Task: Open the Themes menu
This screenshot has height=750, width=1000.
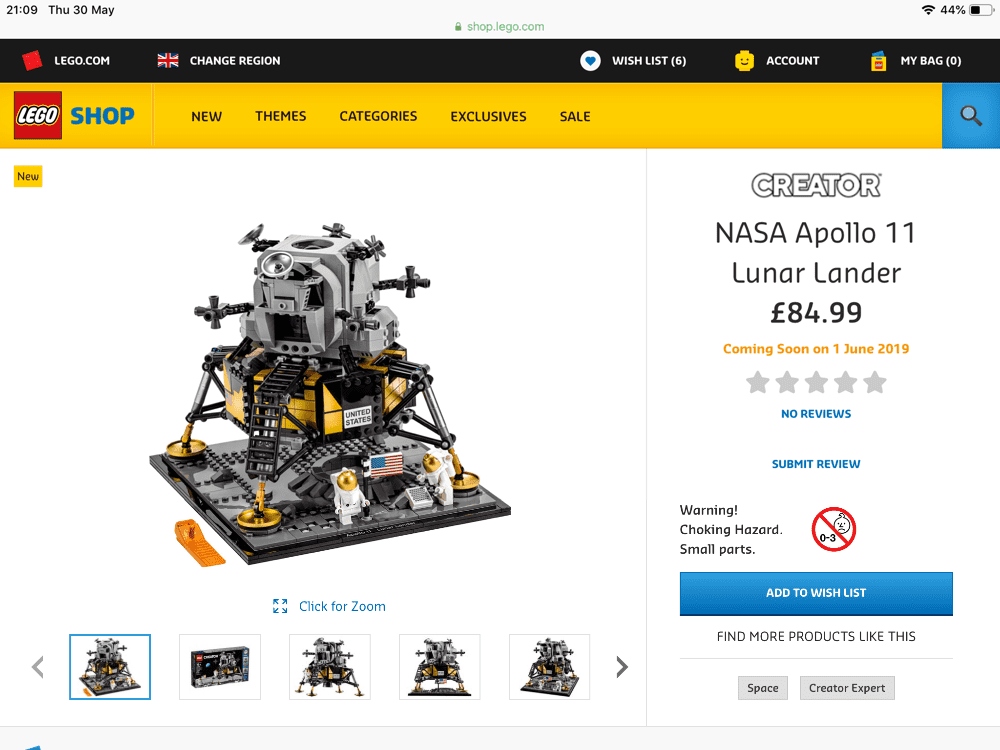Action: tap(281, 116)
